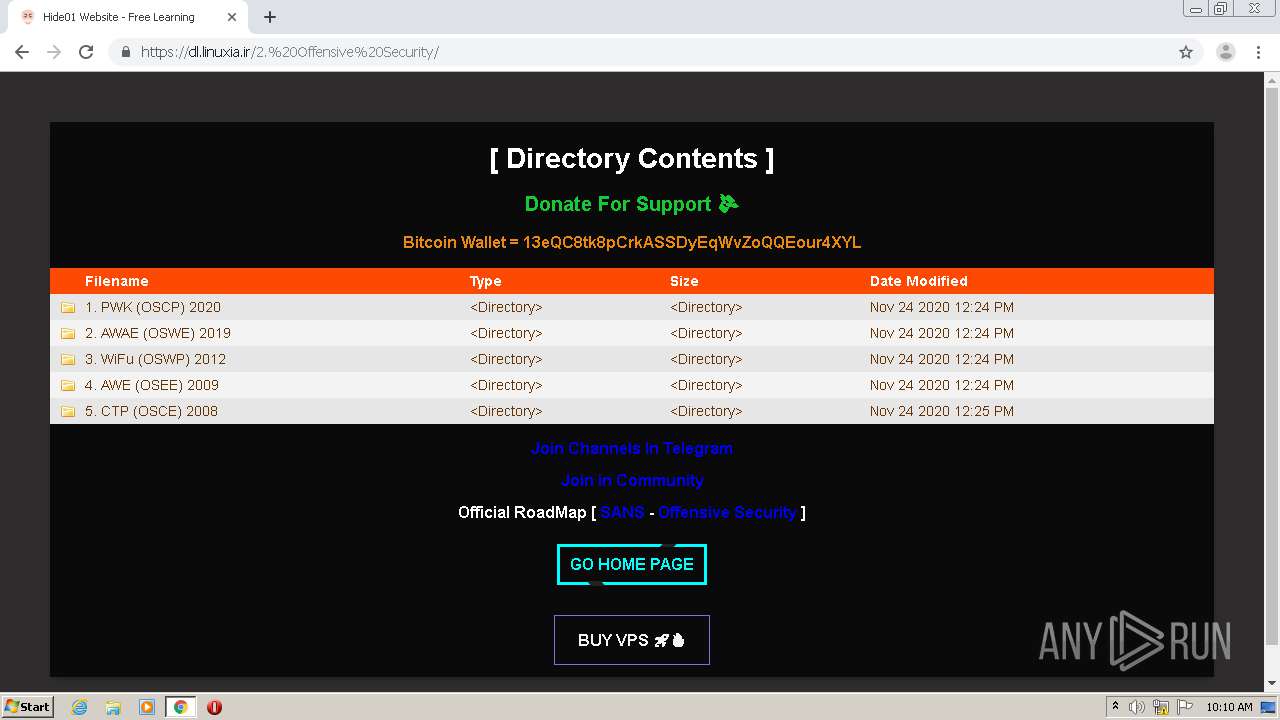
Task: Click the Action Center flag tray icon
Action: click(1185, 707)
